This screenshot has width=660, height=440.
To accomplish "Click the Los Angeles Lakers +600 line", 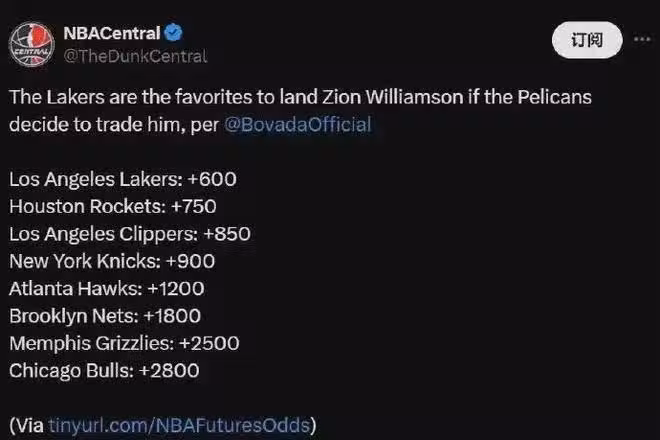I will click(x=123, y=180).
